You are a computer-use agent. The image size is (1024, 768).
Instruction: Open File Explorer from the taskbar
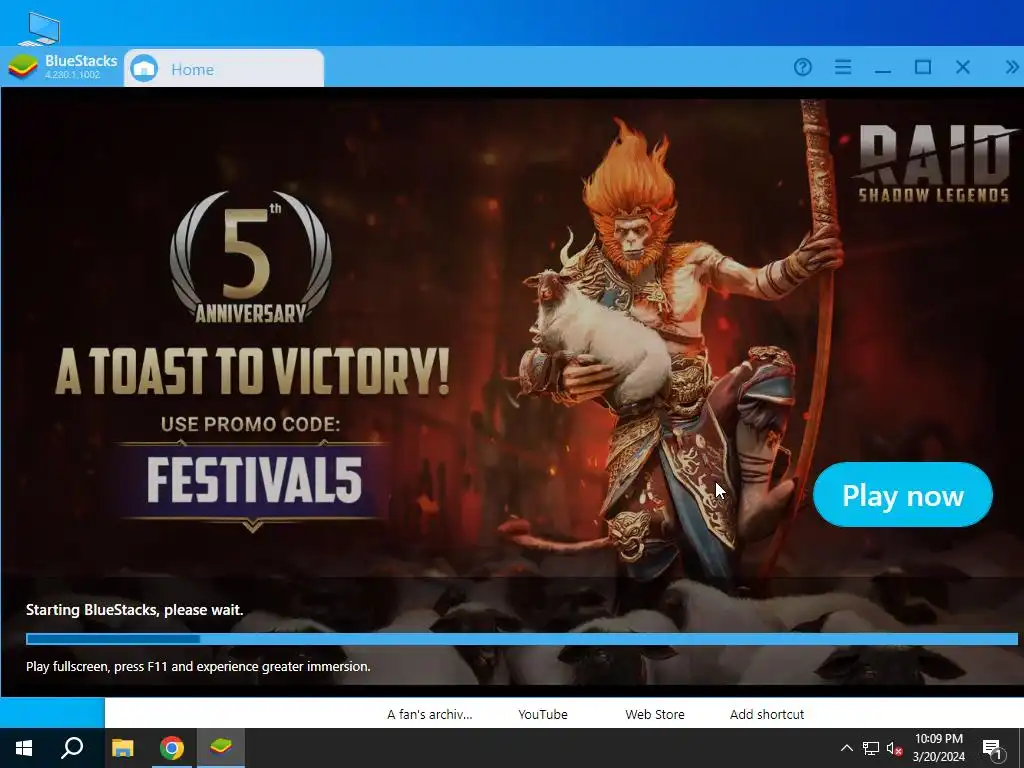122,748
